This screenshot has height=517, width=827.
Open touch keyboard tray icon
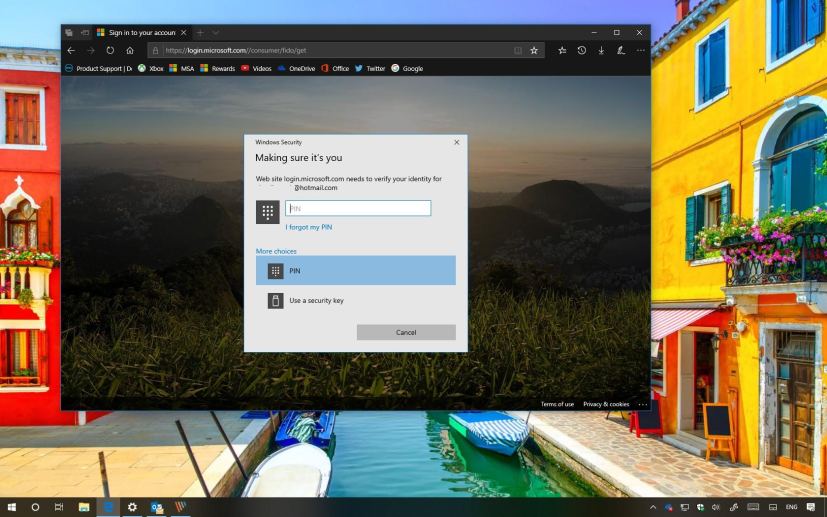[753, 508]
